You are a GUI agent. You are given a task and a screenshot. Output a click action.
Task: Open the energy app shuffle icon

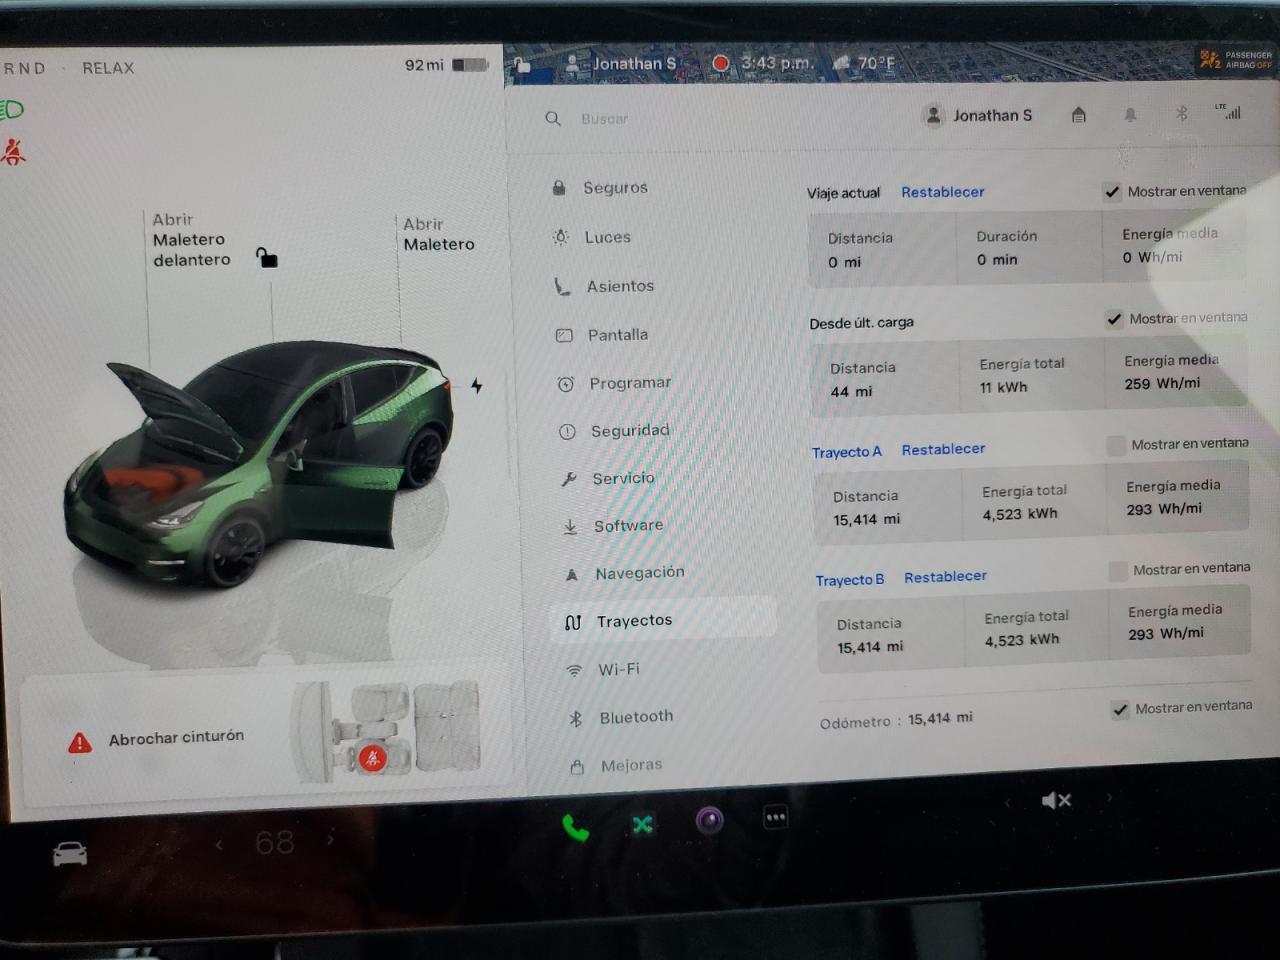(x=642, y=824)
